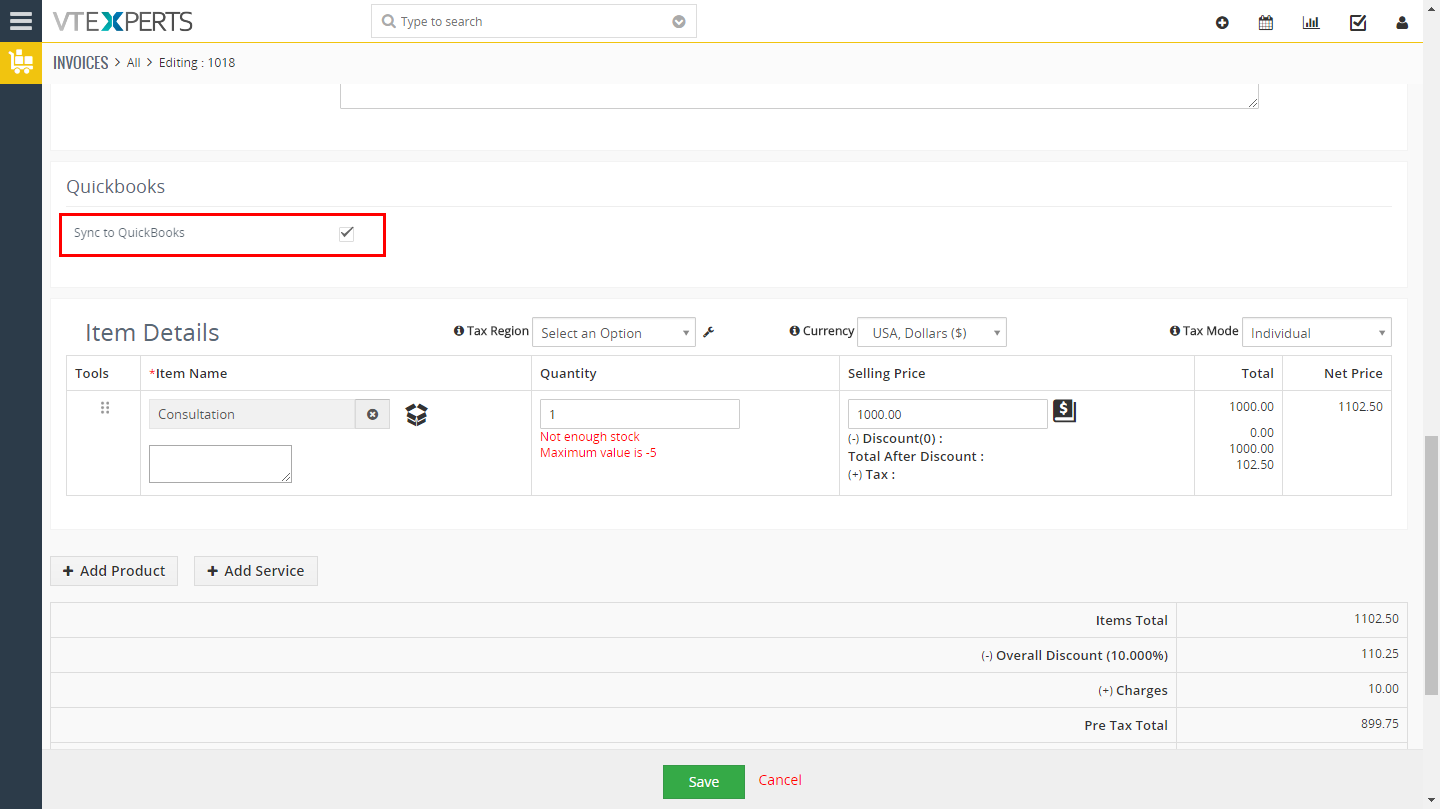Click the item comment textarea

pyautogui.click(x=220, y=464)
